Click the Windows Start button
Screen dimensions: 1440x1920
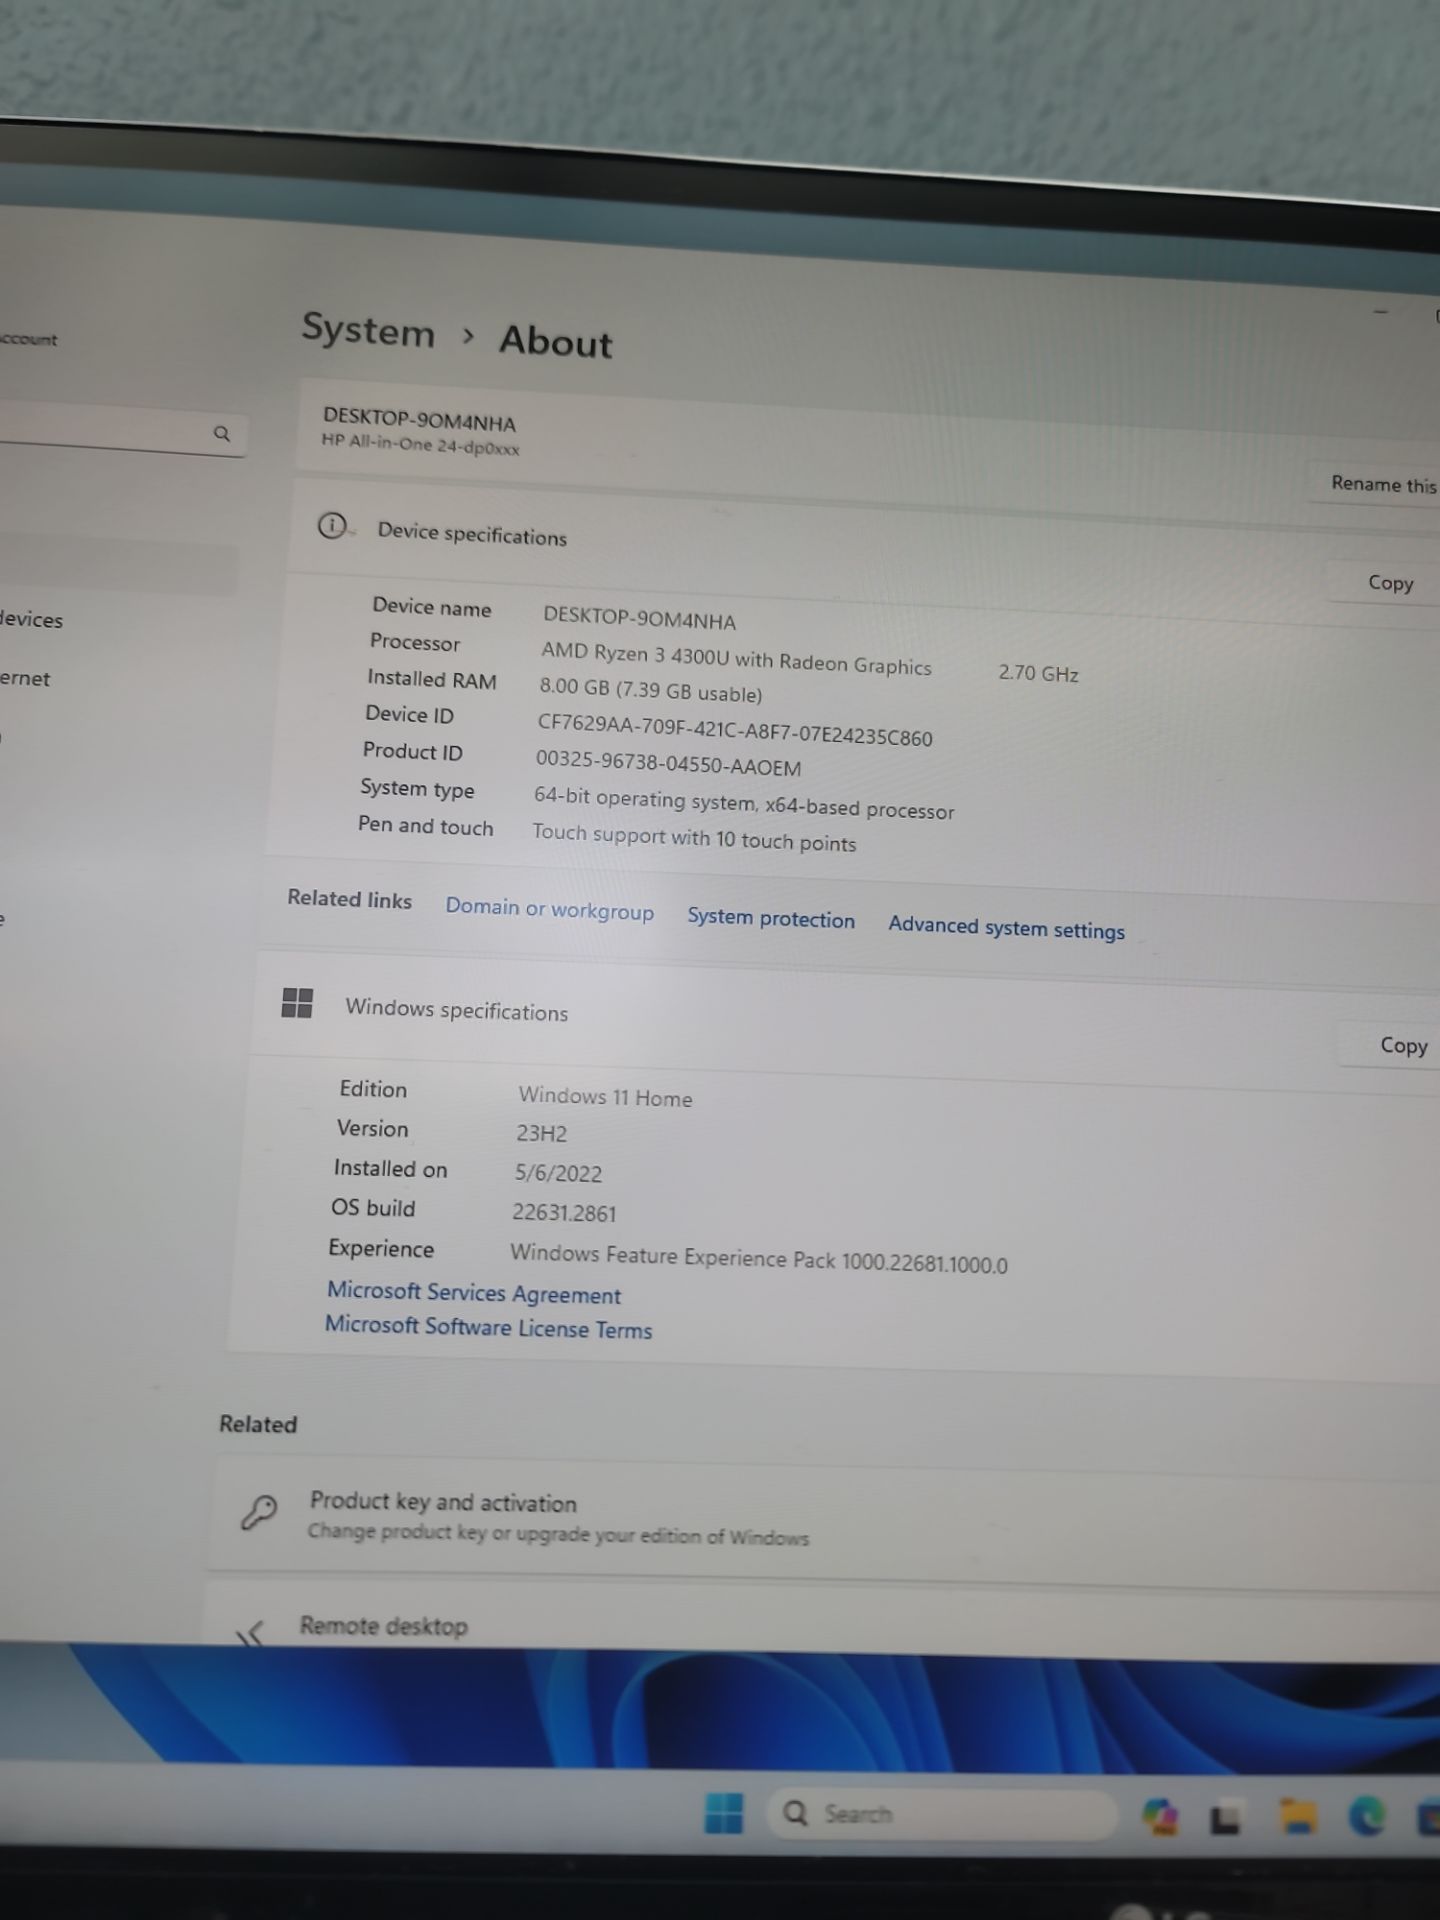coord(723,1811)
